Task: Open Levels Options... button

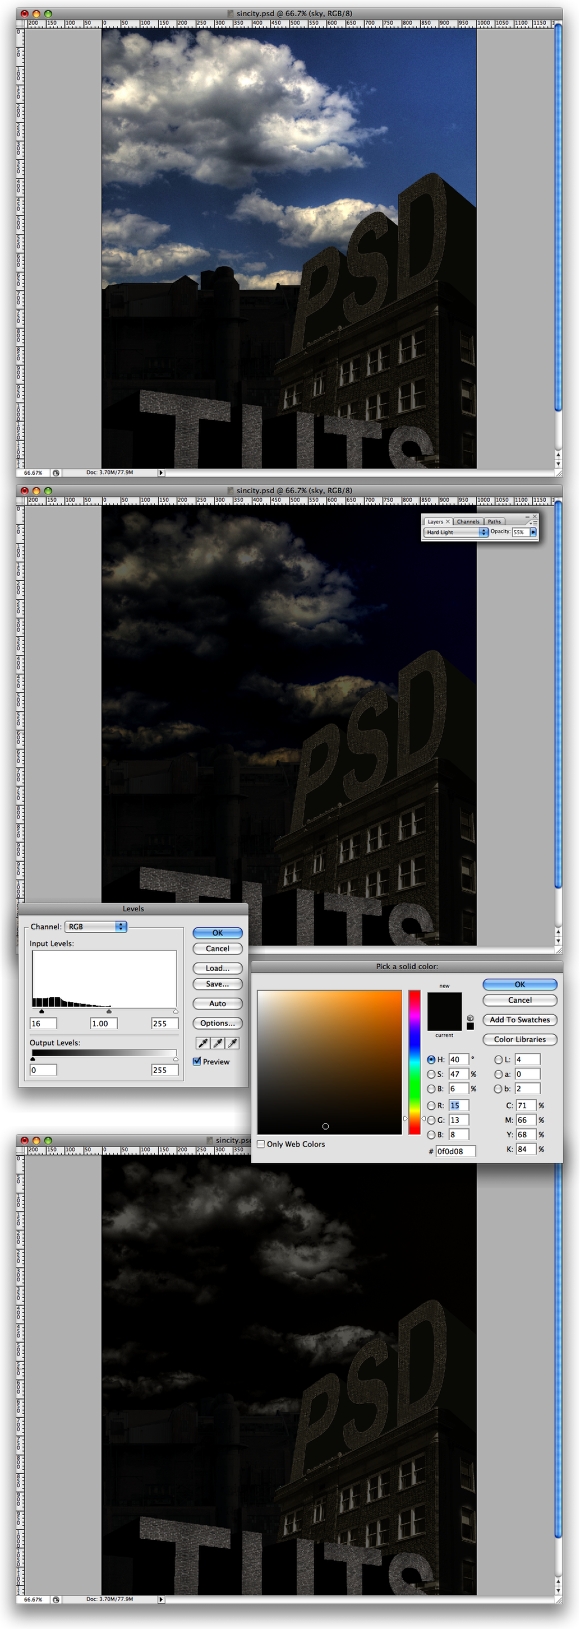Action: coord(217,1023)
